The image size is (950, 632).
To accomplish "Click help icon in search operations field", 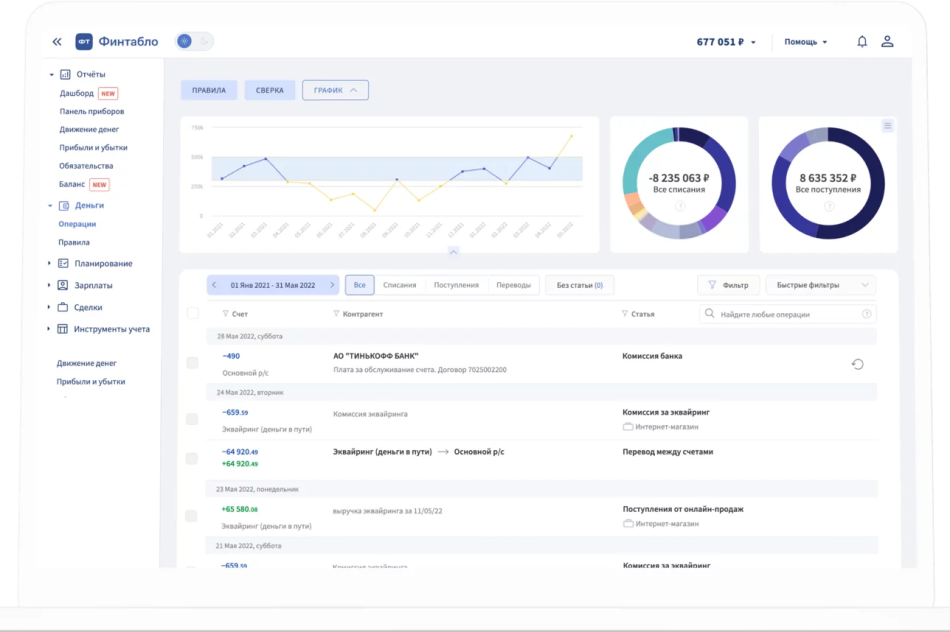I will [x=867, y=314].
